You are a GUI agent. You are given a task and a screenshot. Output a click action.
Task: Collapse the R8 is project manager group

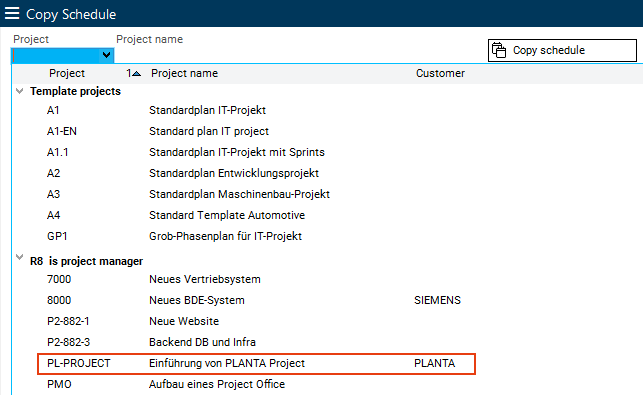[x=19, y=258]
